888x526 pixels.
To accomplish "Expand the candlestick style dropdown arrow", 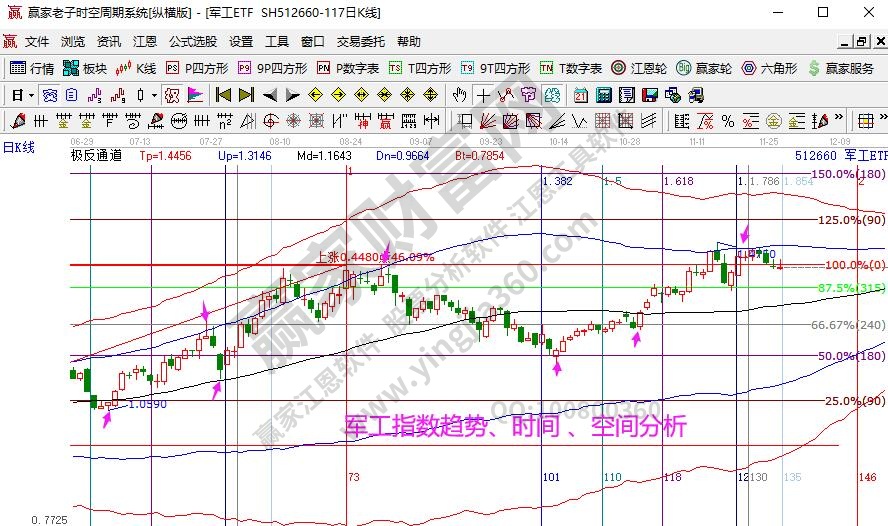I will tap(153, 95).
